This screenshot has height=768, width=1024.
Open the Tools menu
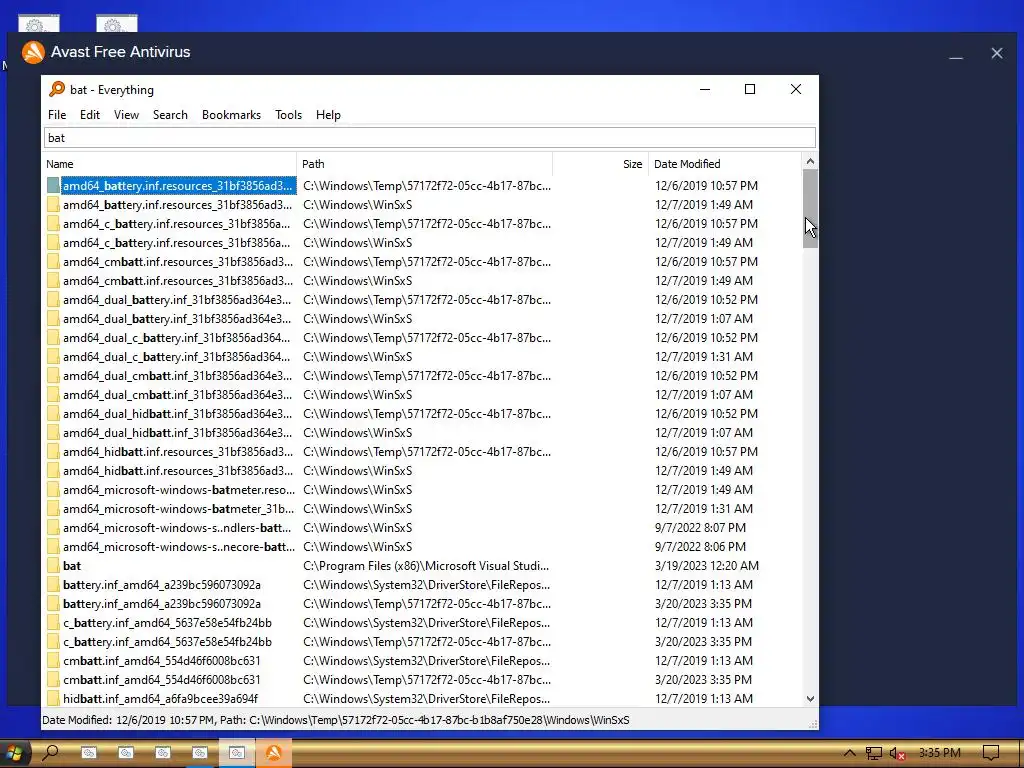point(288,115)
